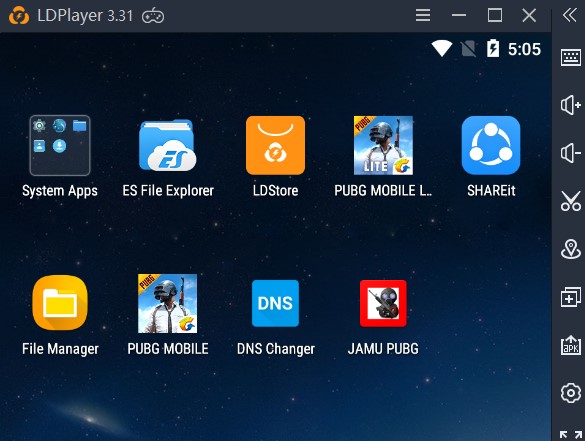The height and width of the screenshot is (441, 585).
Task: Click the no-SIM status icon
Action: pos(468,49)
